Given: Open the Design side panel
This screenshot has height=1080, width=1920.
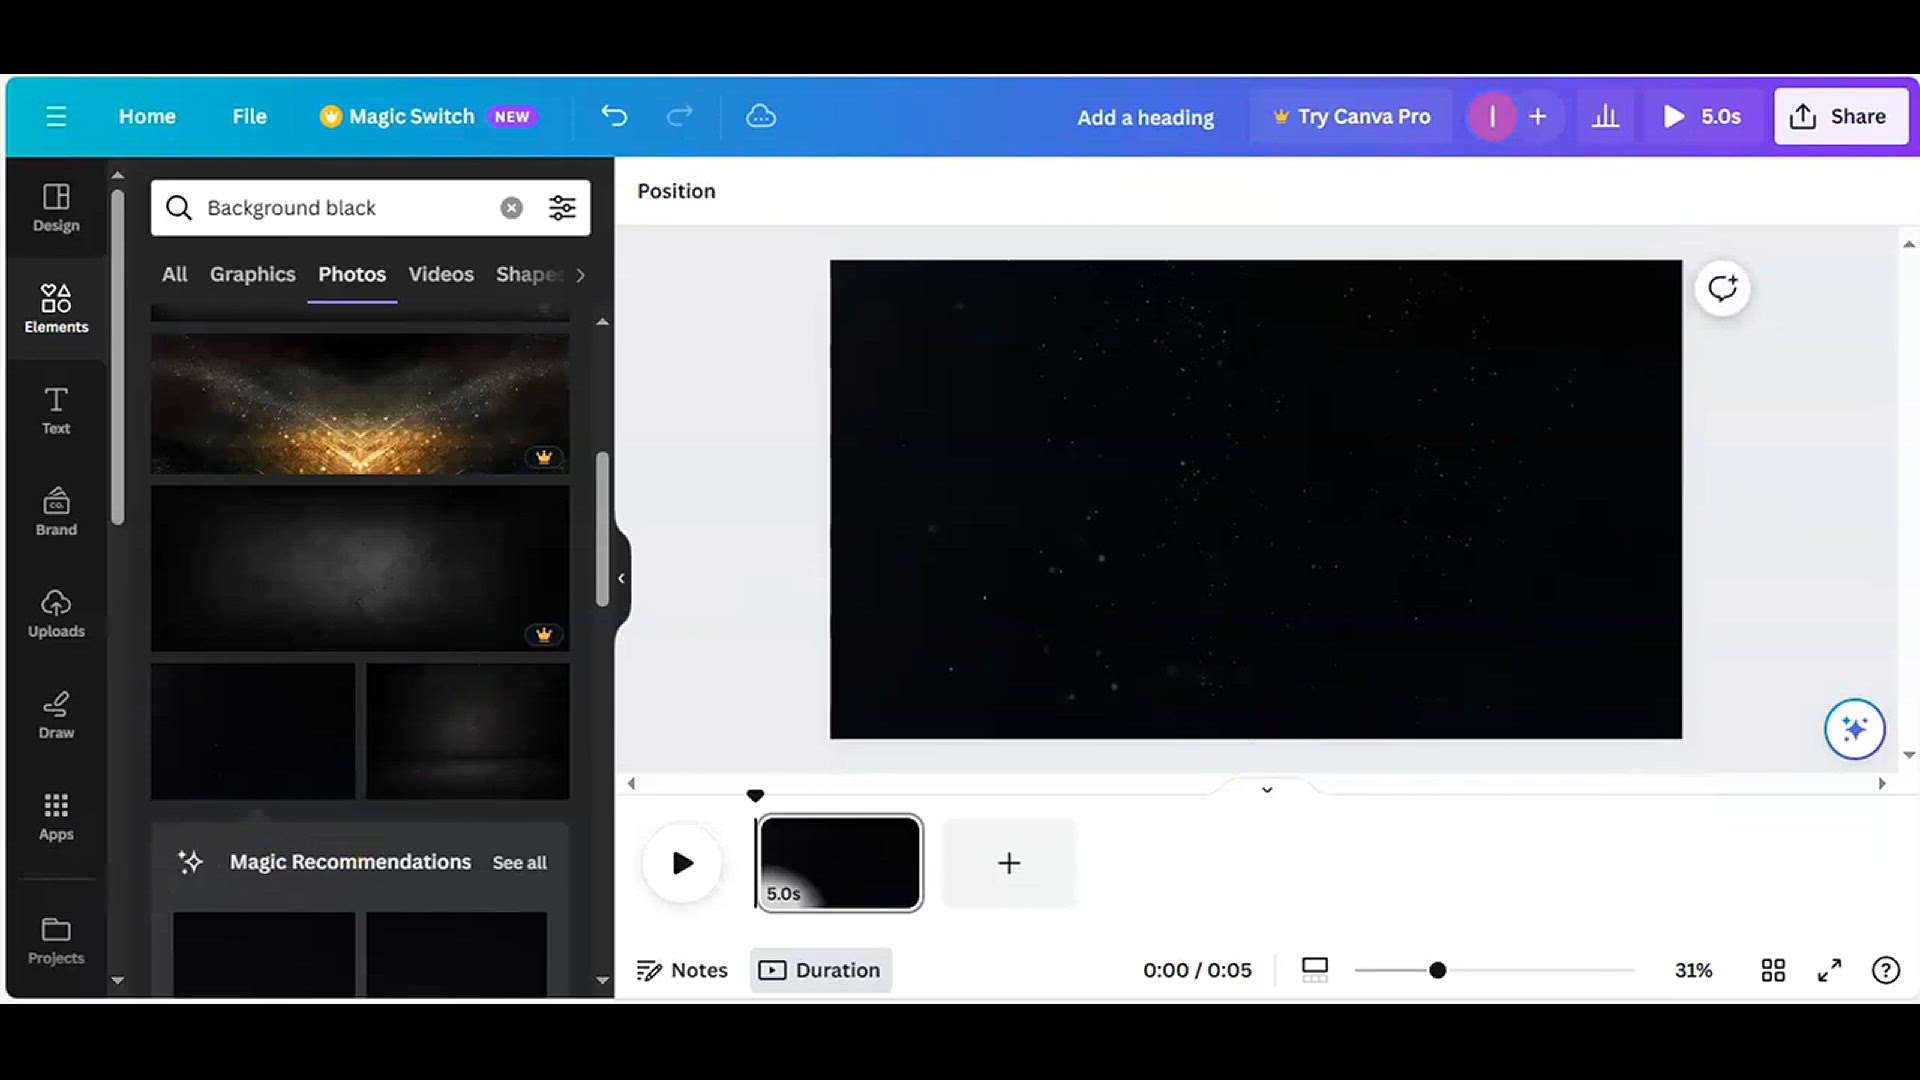Looking at the screenshot, I should pos(56,207).
